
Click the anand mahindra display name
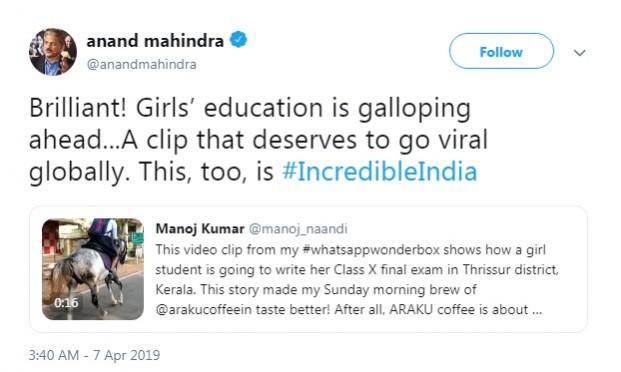155,40
